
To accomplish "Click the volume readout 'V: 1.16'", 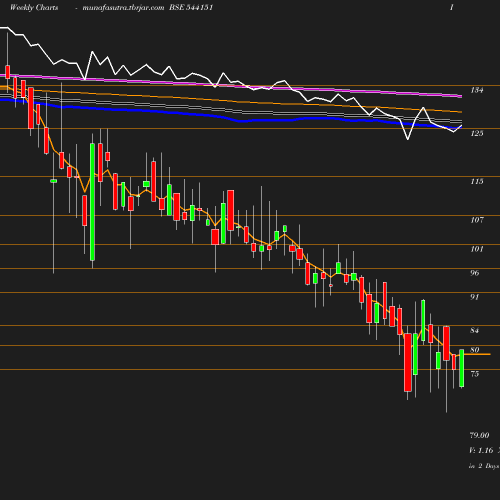I will 481,450.
